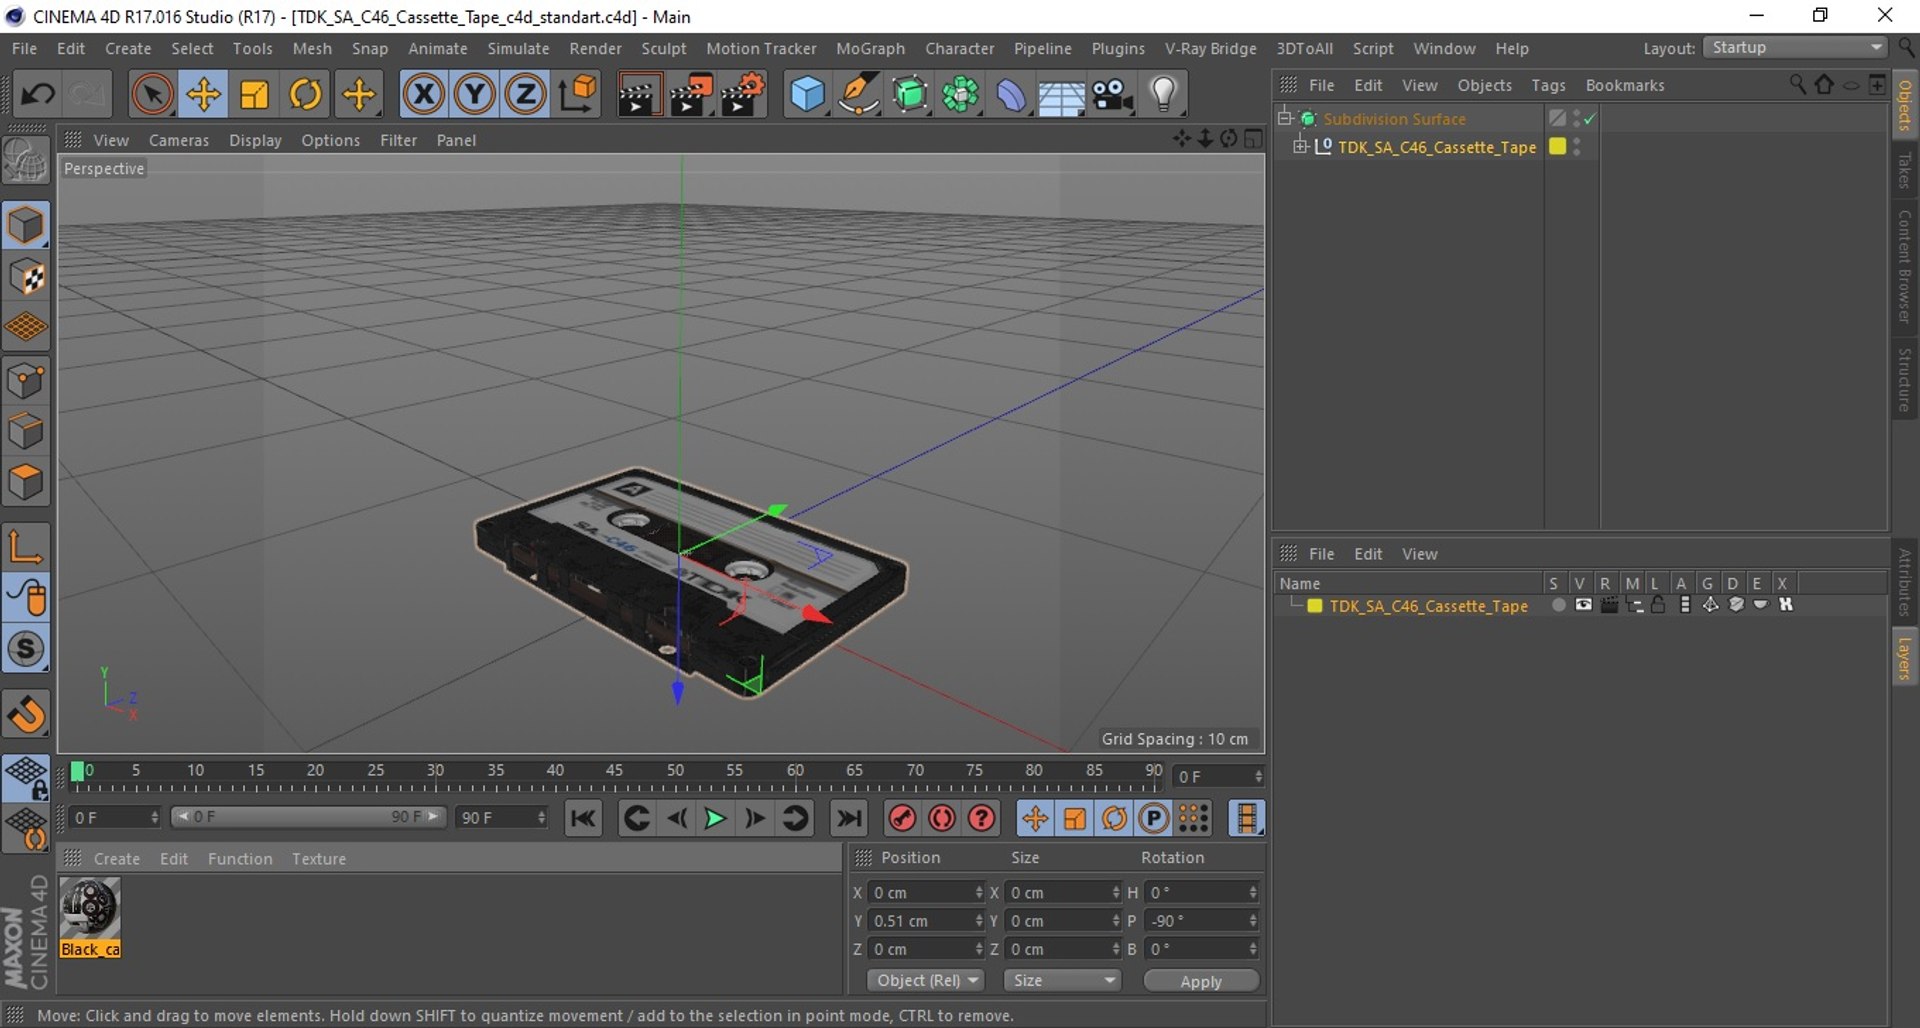Open the Layout Startup dropdown
This screenshot has width=1920, height=1028.
1795,48
